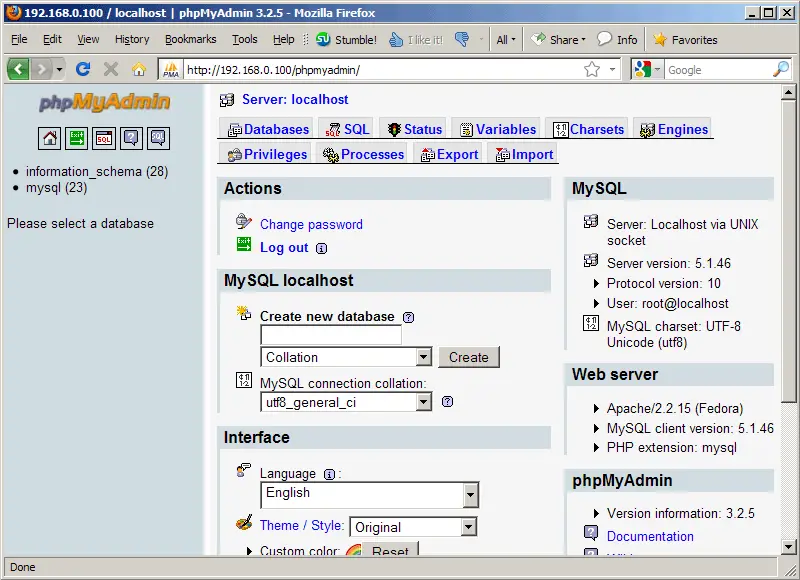
Task: Click the help icon next to Log out
Action: (321, 248)
